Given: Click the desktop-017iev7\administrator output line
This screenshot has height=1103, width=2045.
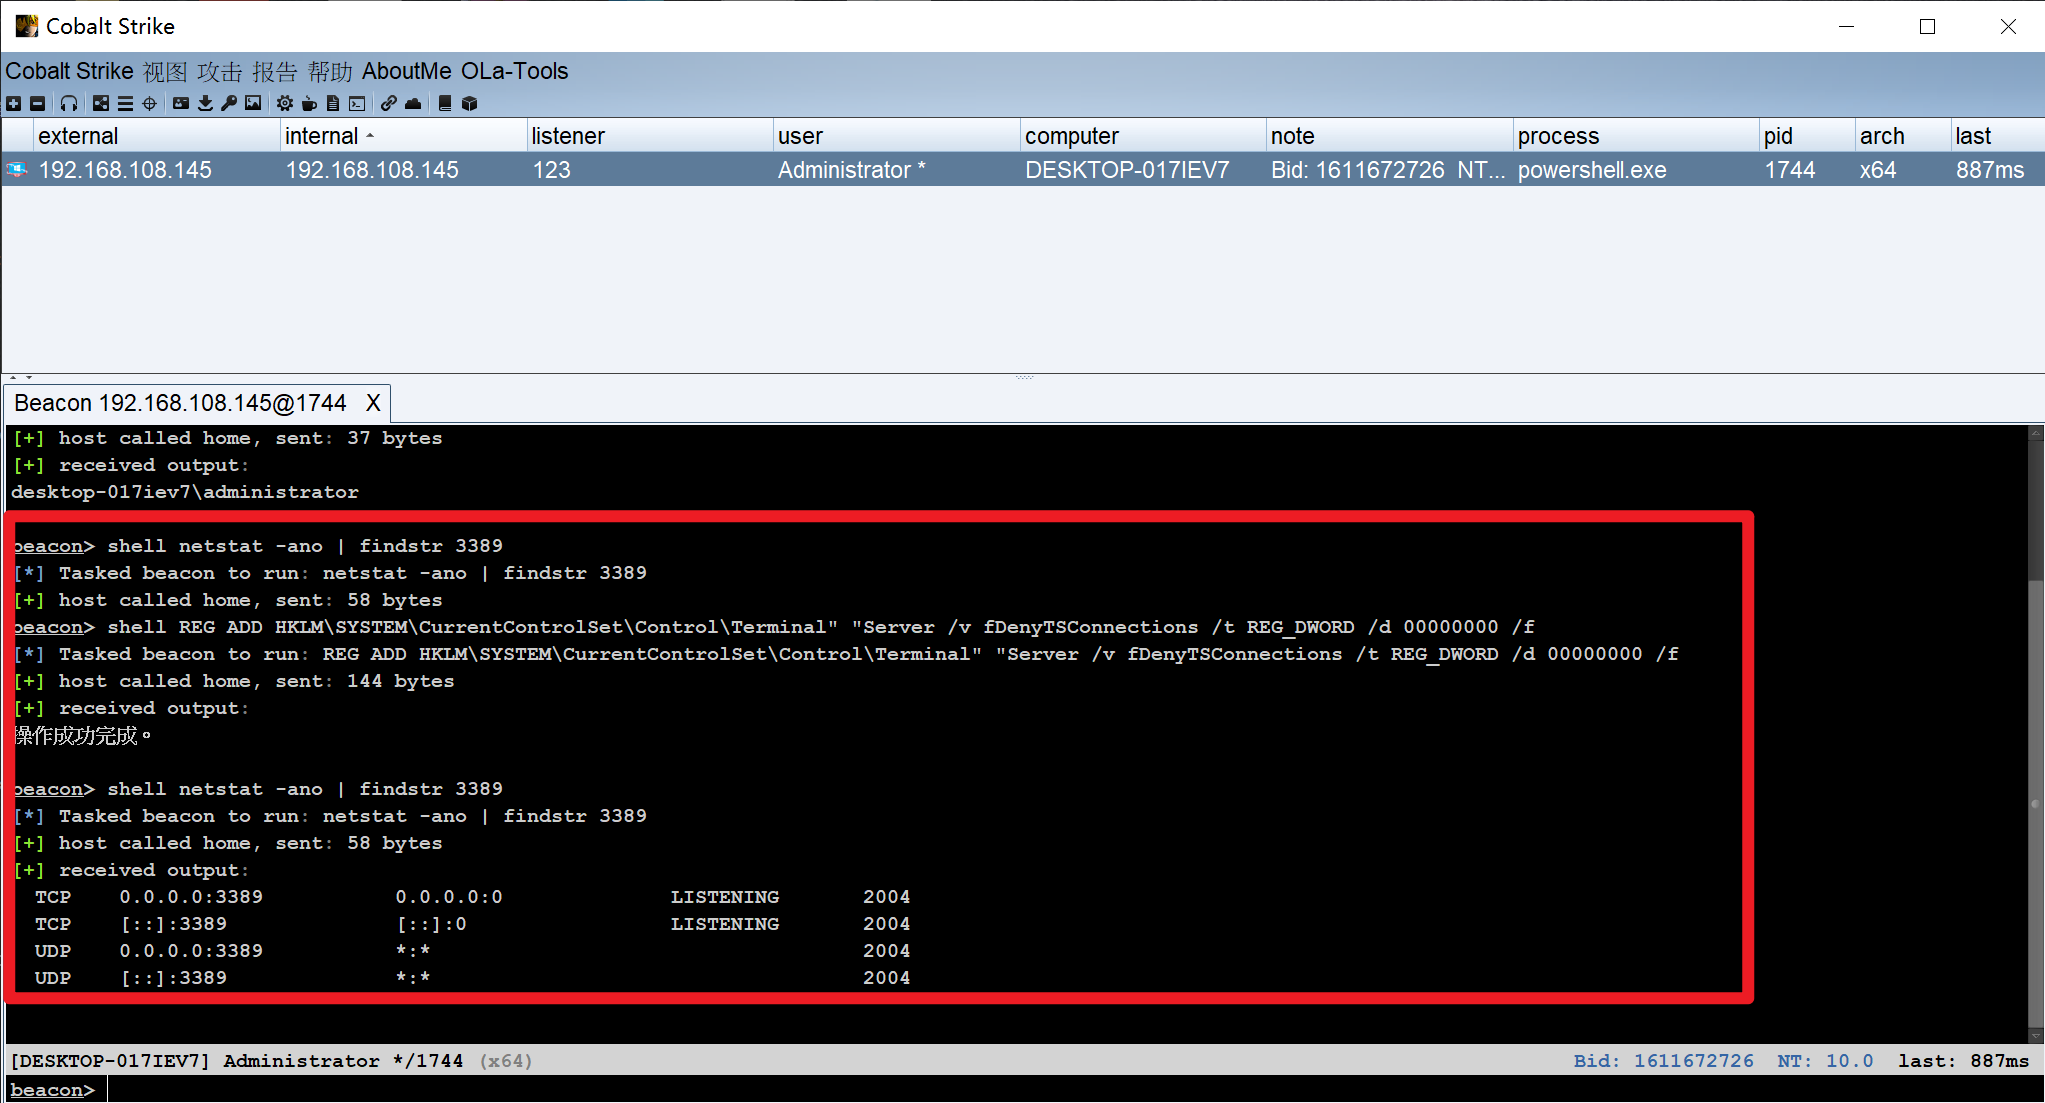Looking at the screenshot, I should click(185, 492).
